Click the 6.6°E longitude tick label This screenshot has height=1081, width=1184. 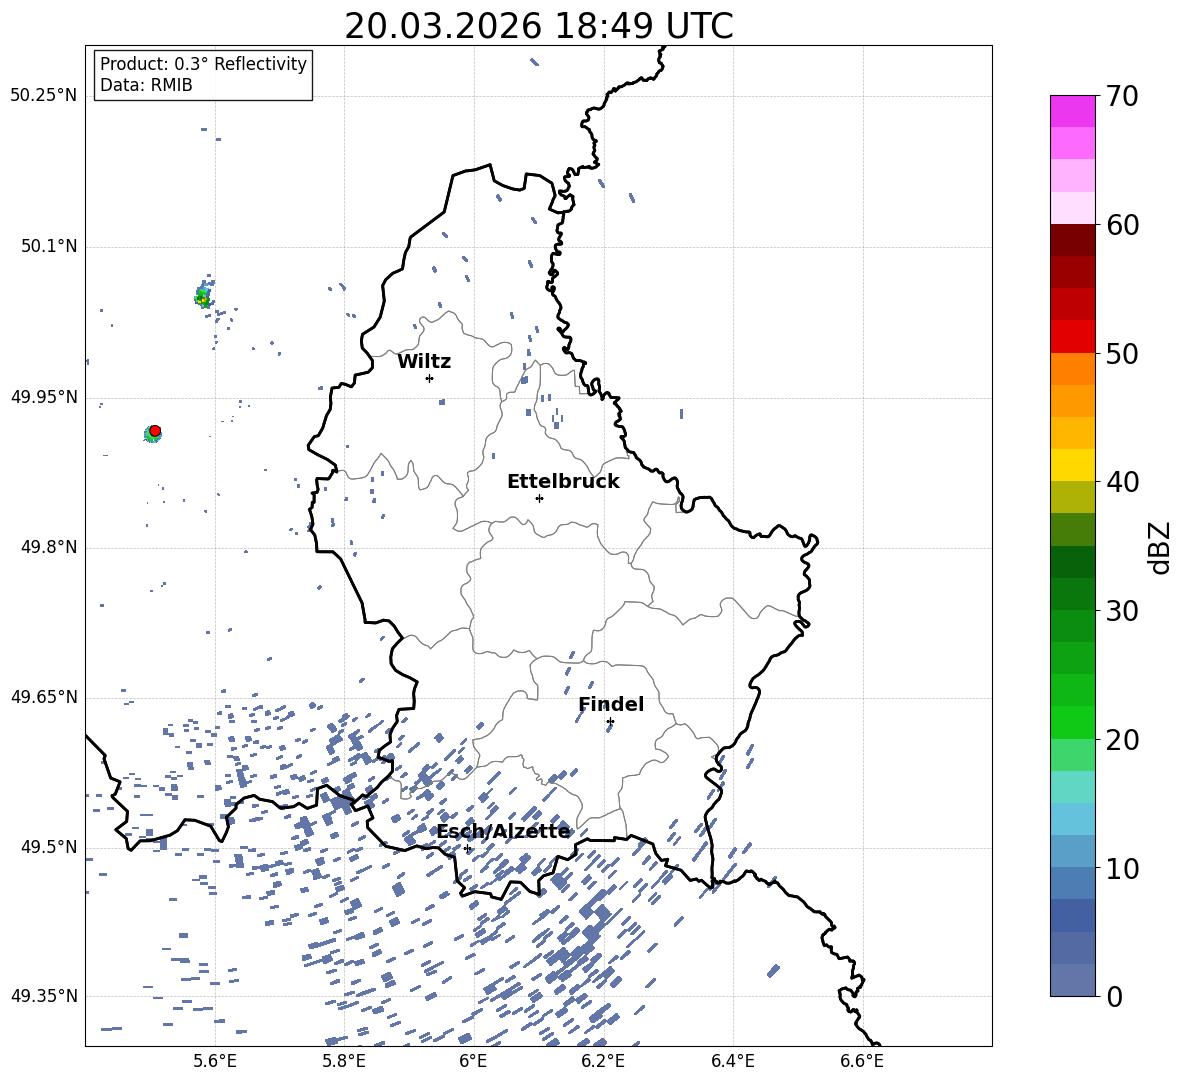pyautogui.click(x=862, y=1061)
